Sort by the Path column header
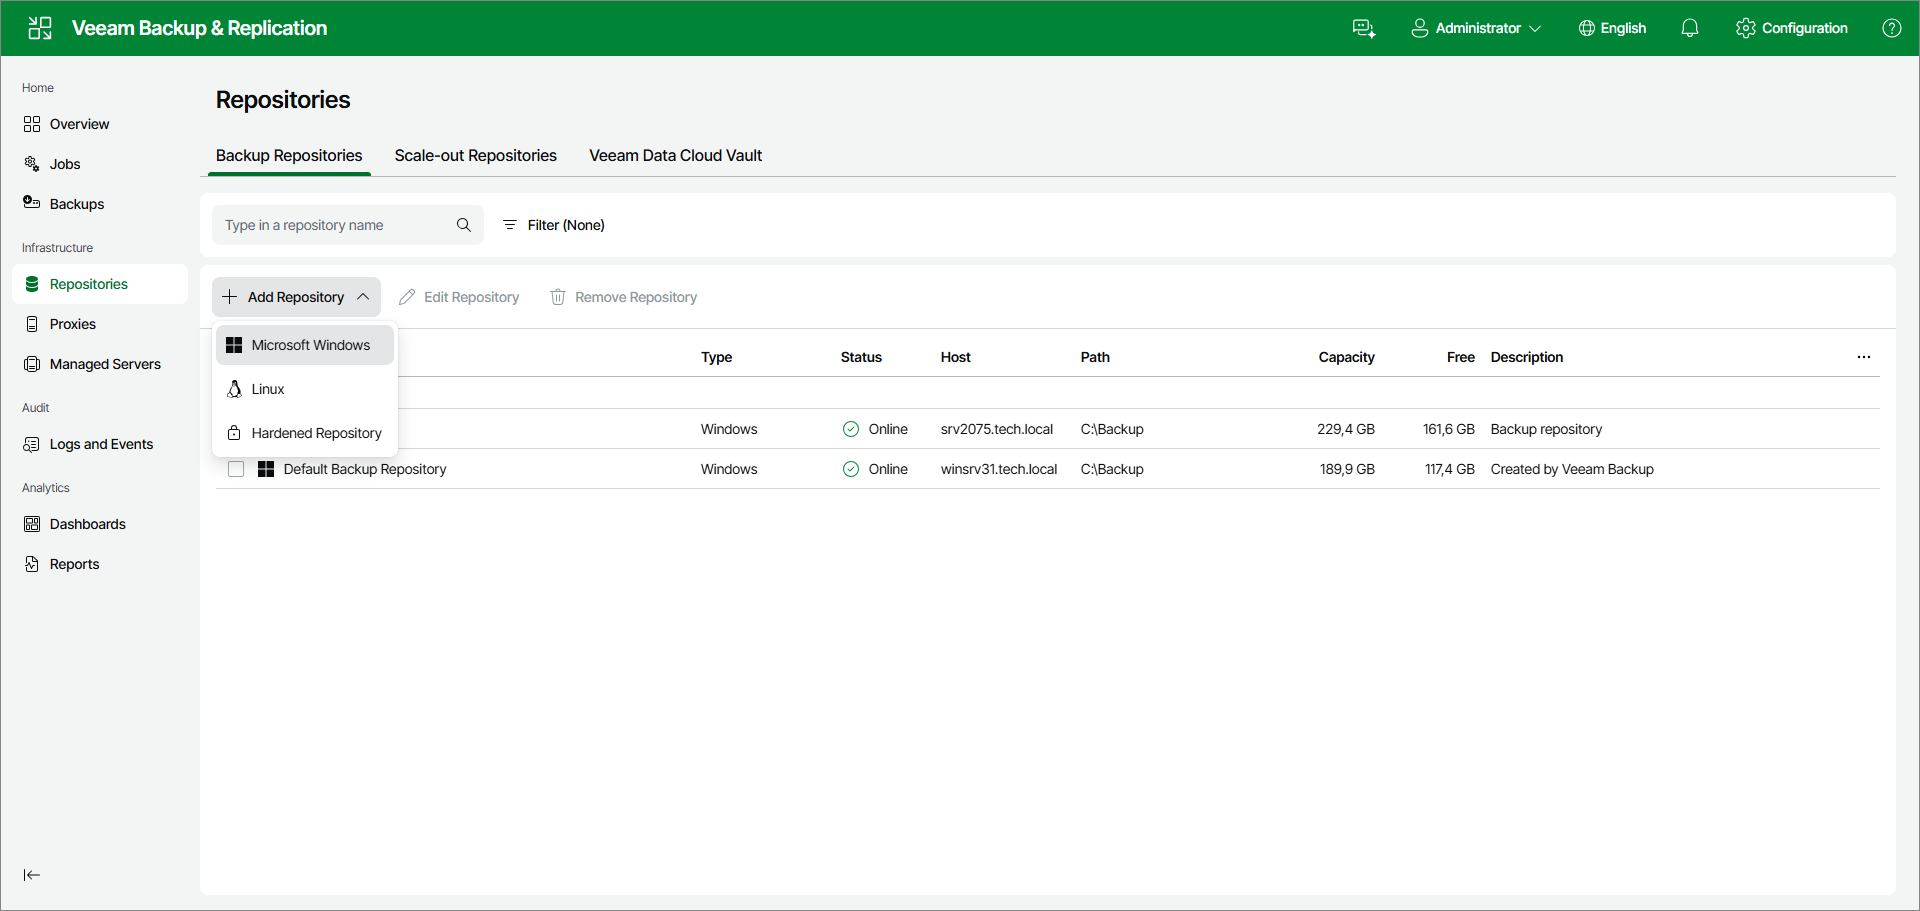Image resolution: width=1920 pixels, height=911 pixels. [x=1095, y=357]
